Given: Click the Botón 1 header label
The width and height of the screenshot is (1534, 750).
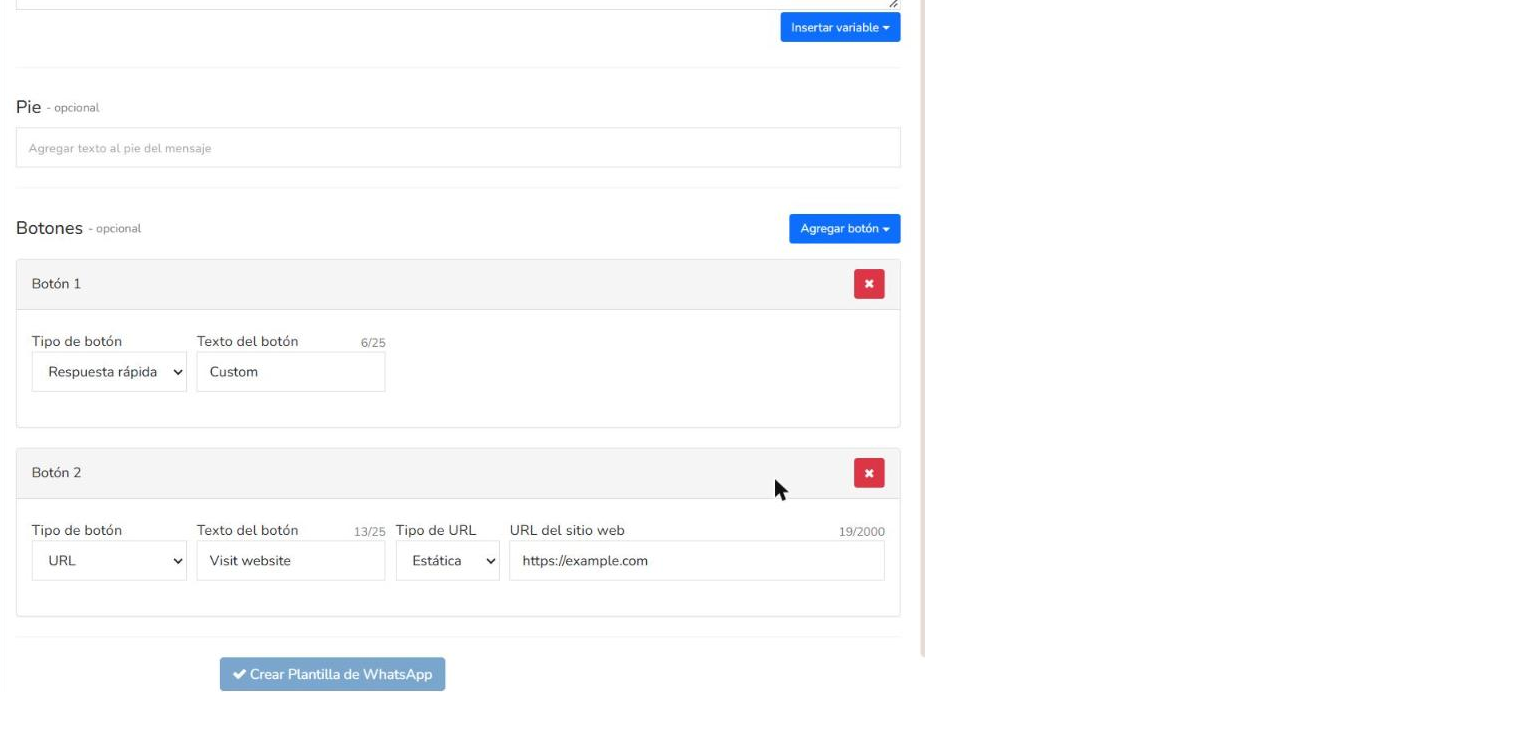Looking at the screenshot, I should click(56, 284).
